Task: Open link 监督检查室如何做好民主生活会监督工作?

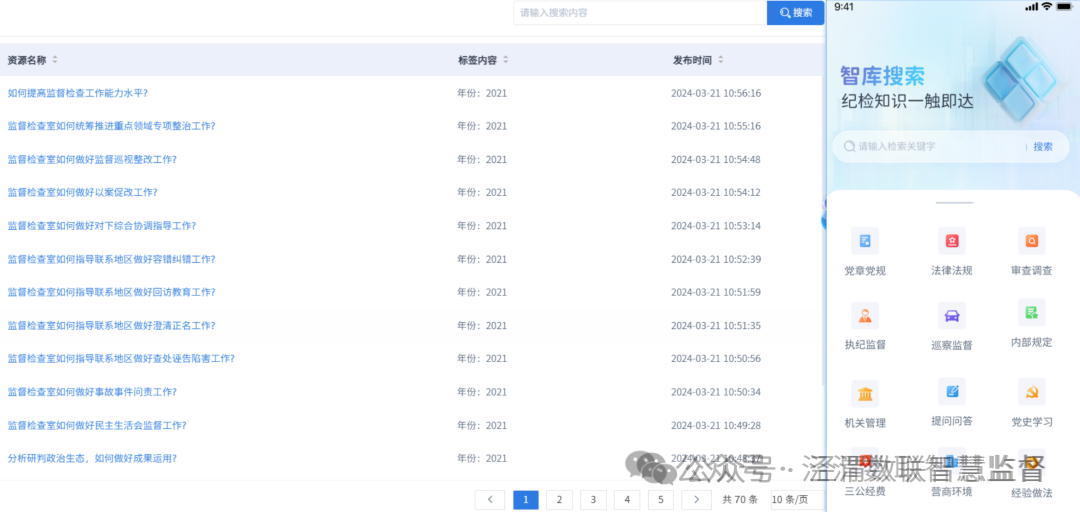Action: [97, 425]
